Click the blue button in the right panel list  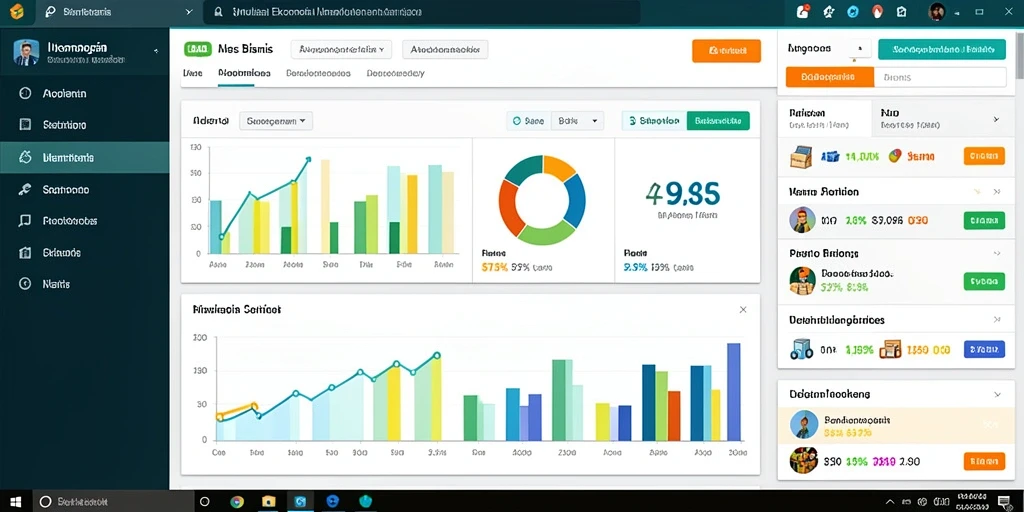(984, 349)
